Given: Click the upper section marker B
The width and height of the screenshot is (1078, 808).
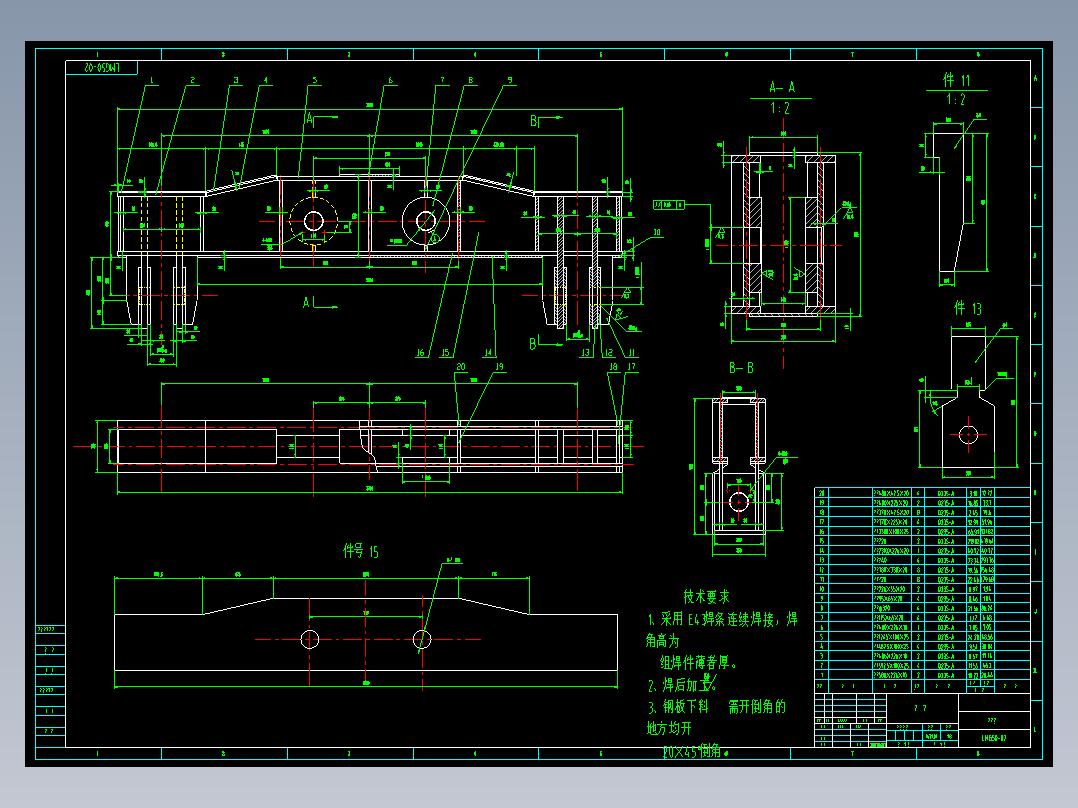Looking at the screenshot, I should pyautogui.click(x=533, y=121).
